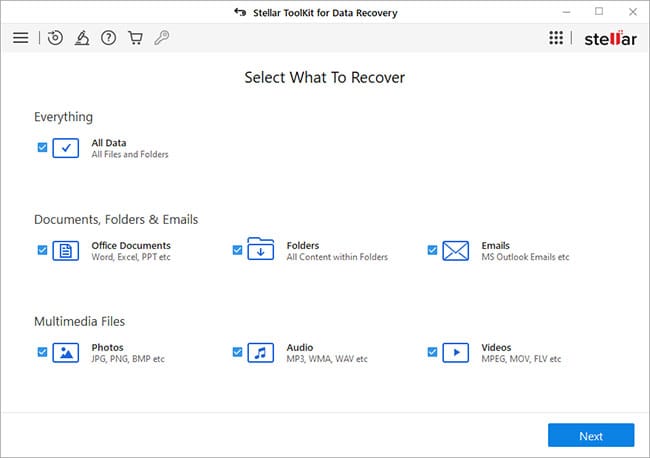Viewport: 650px width, 458px height.
Task: Click the shopping cart buy icon
Action: (x=135, y=38)
